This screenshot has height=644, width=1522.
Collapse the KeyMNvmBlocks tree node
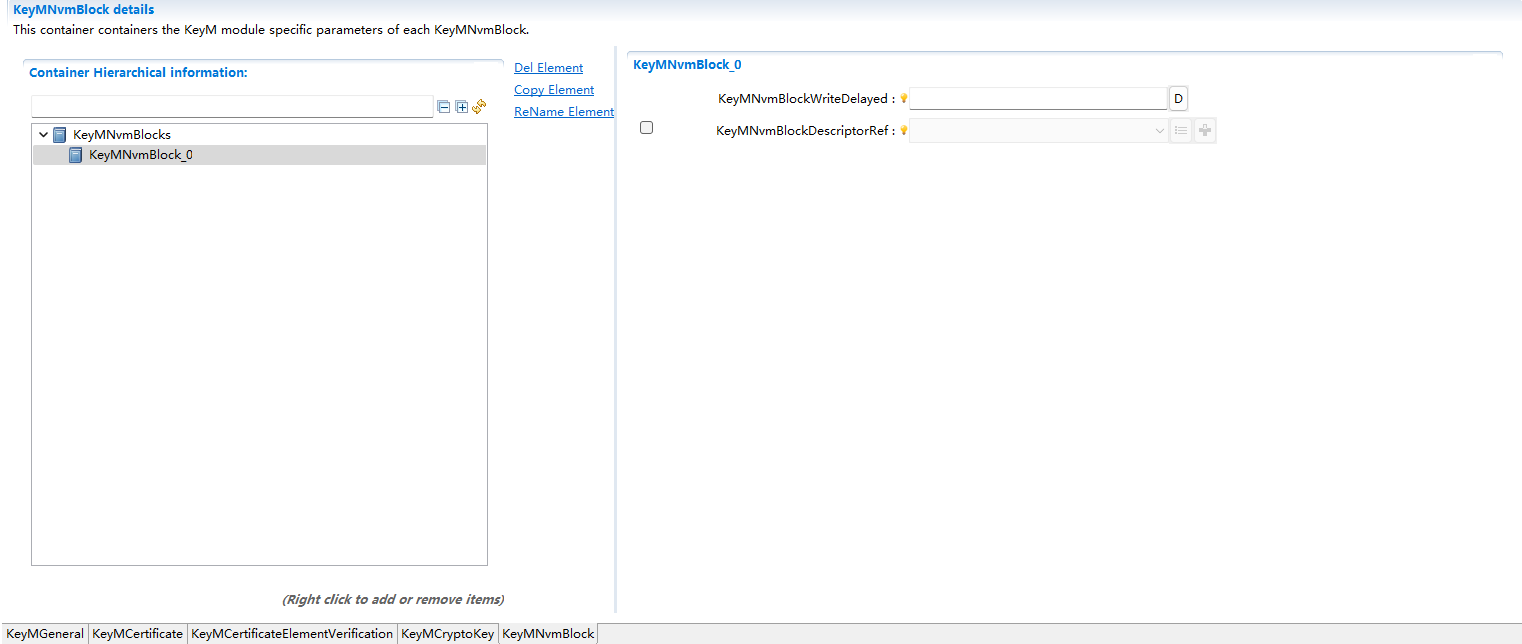[43, 134]
